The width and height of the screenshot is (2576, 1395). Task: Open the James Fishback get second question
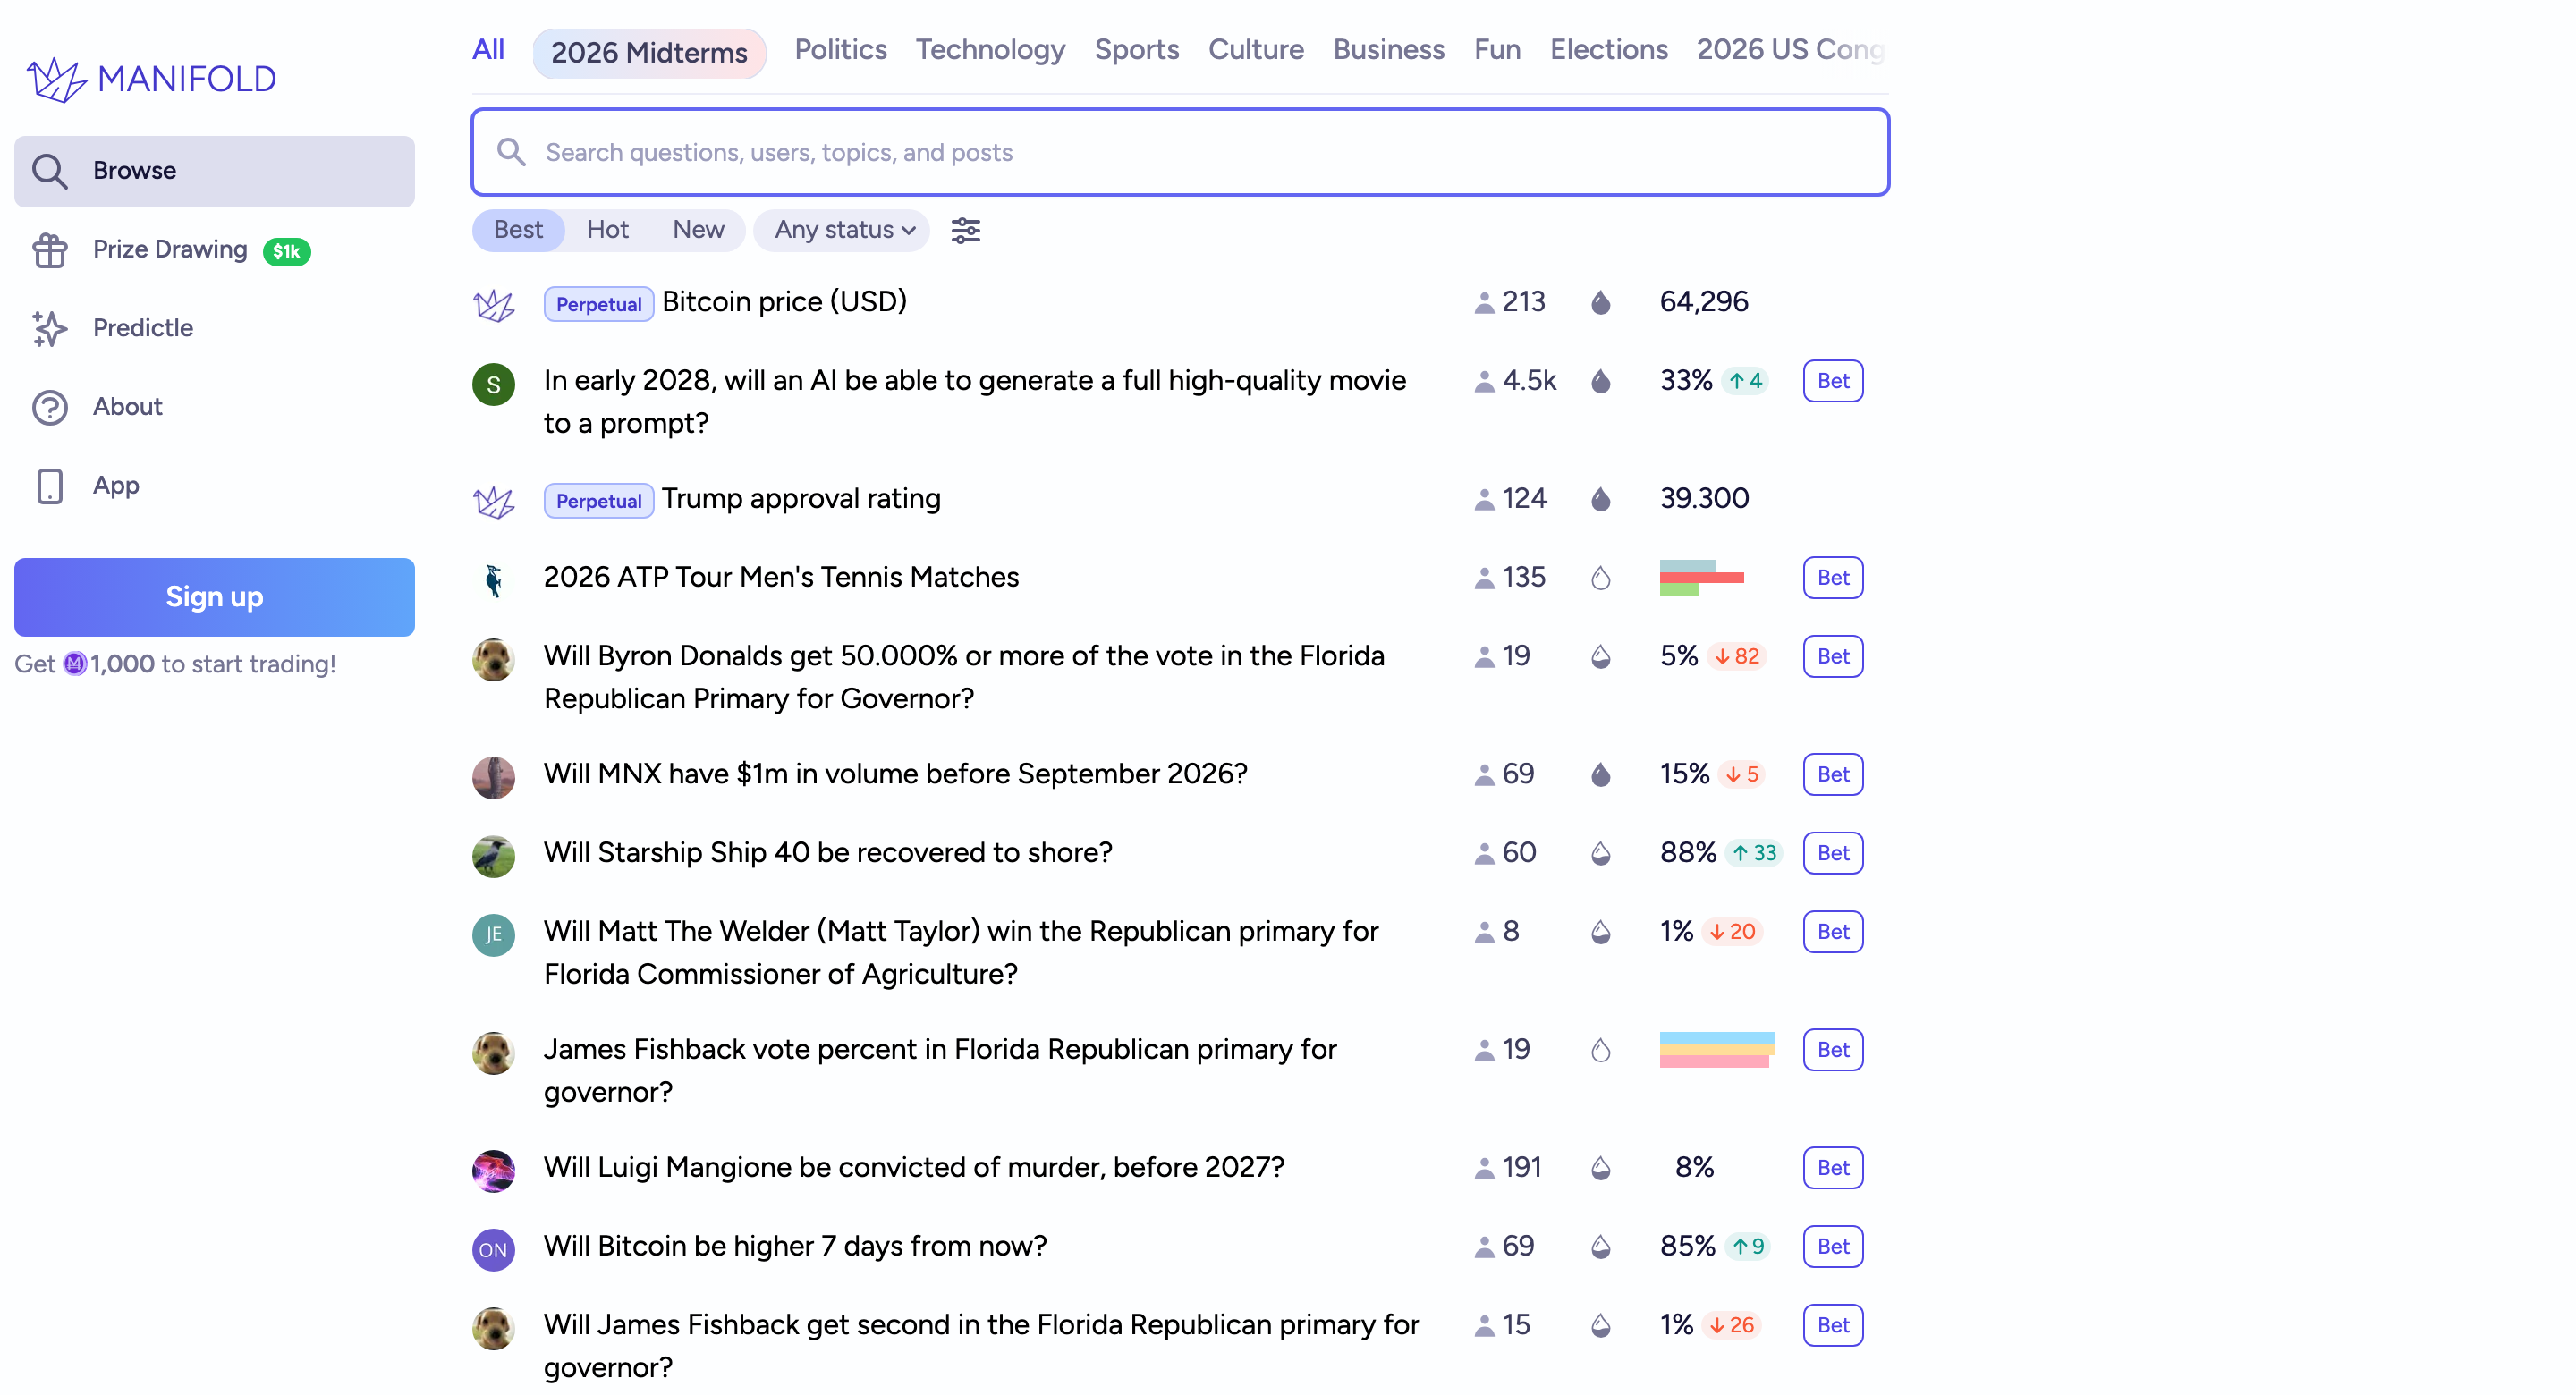click(x=981, y=1346)
